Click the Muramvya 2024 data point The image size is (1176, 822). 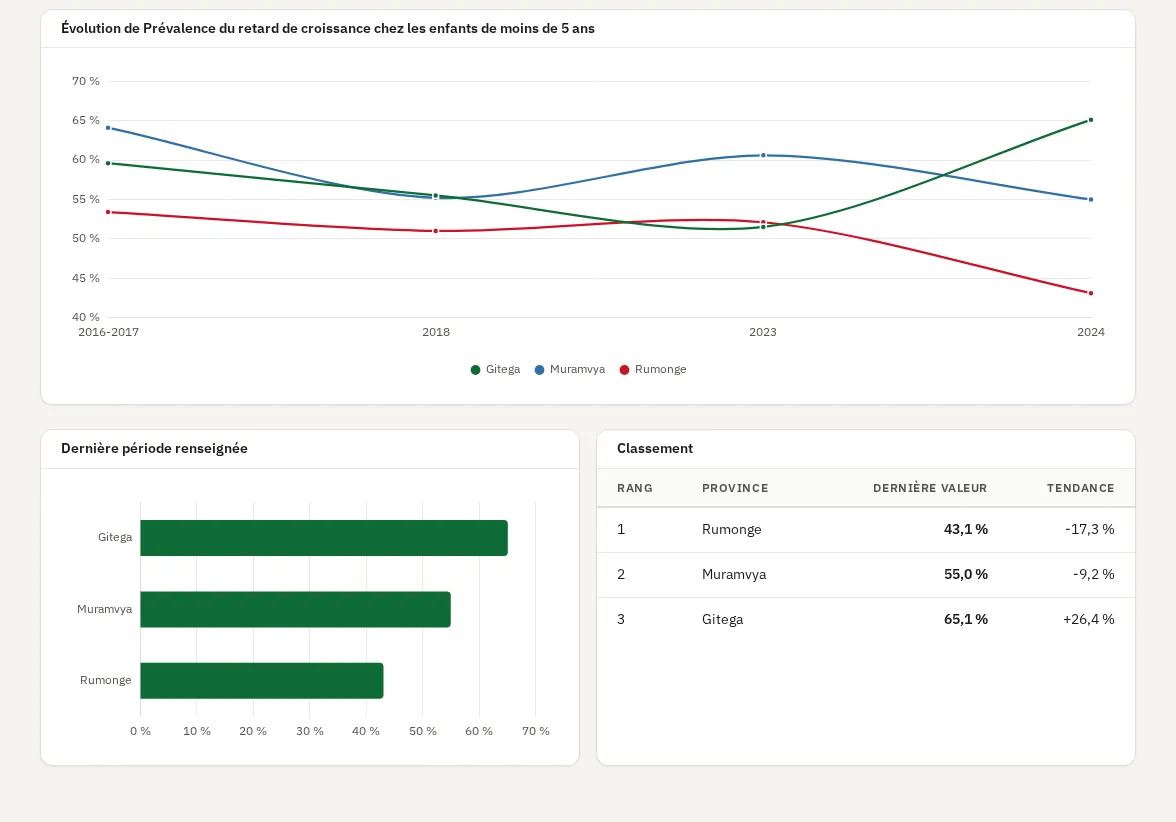click(x=1090, y=200)
